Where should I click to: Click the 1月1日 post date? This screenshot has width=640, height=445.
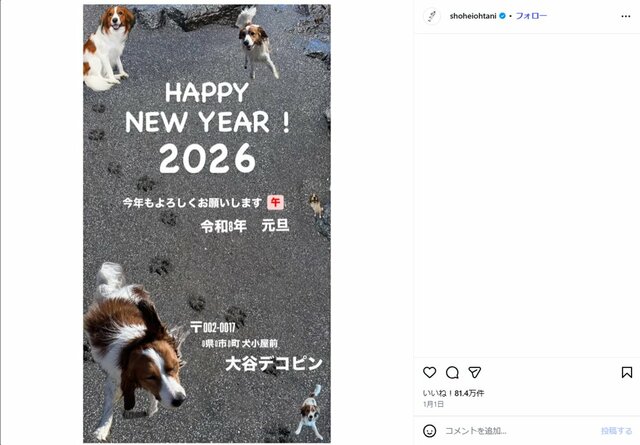click(433, 404)
